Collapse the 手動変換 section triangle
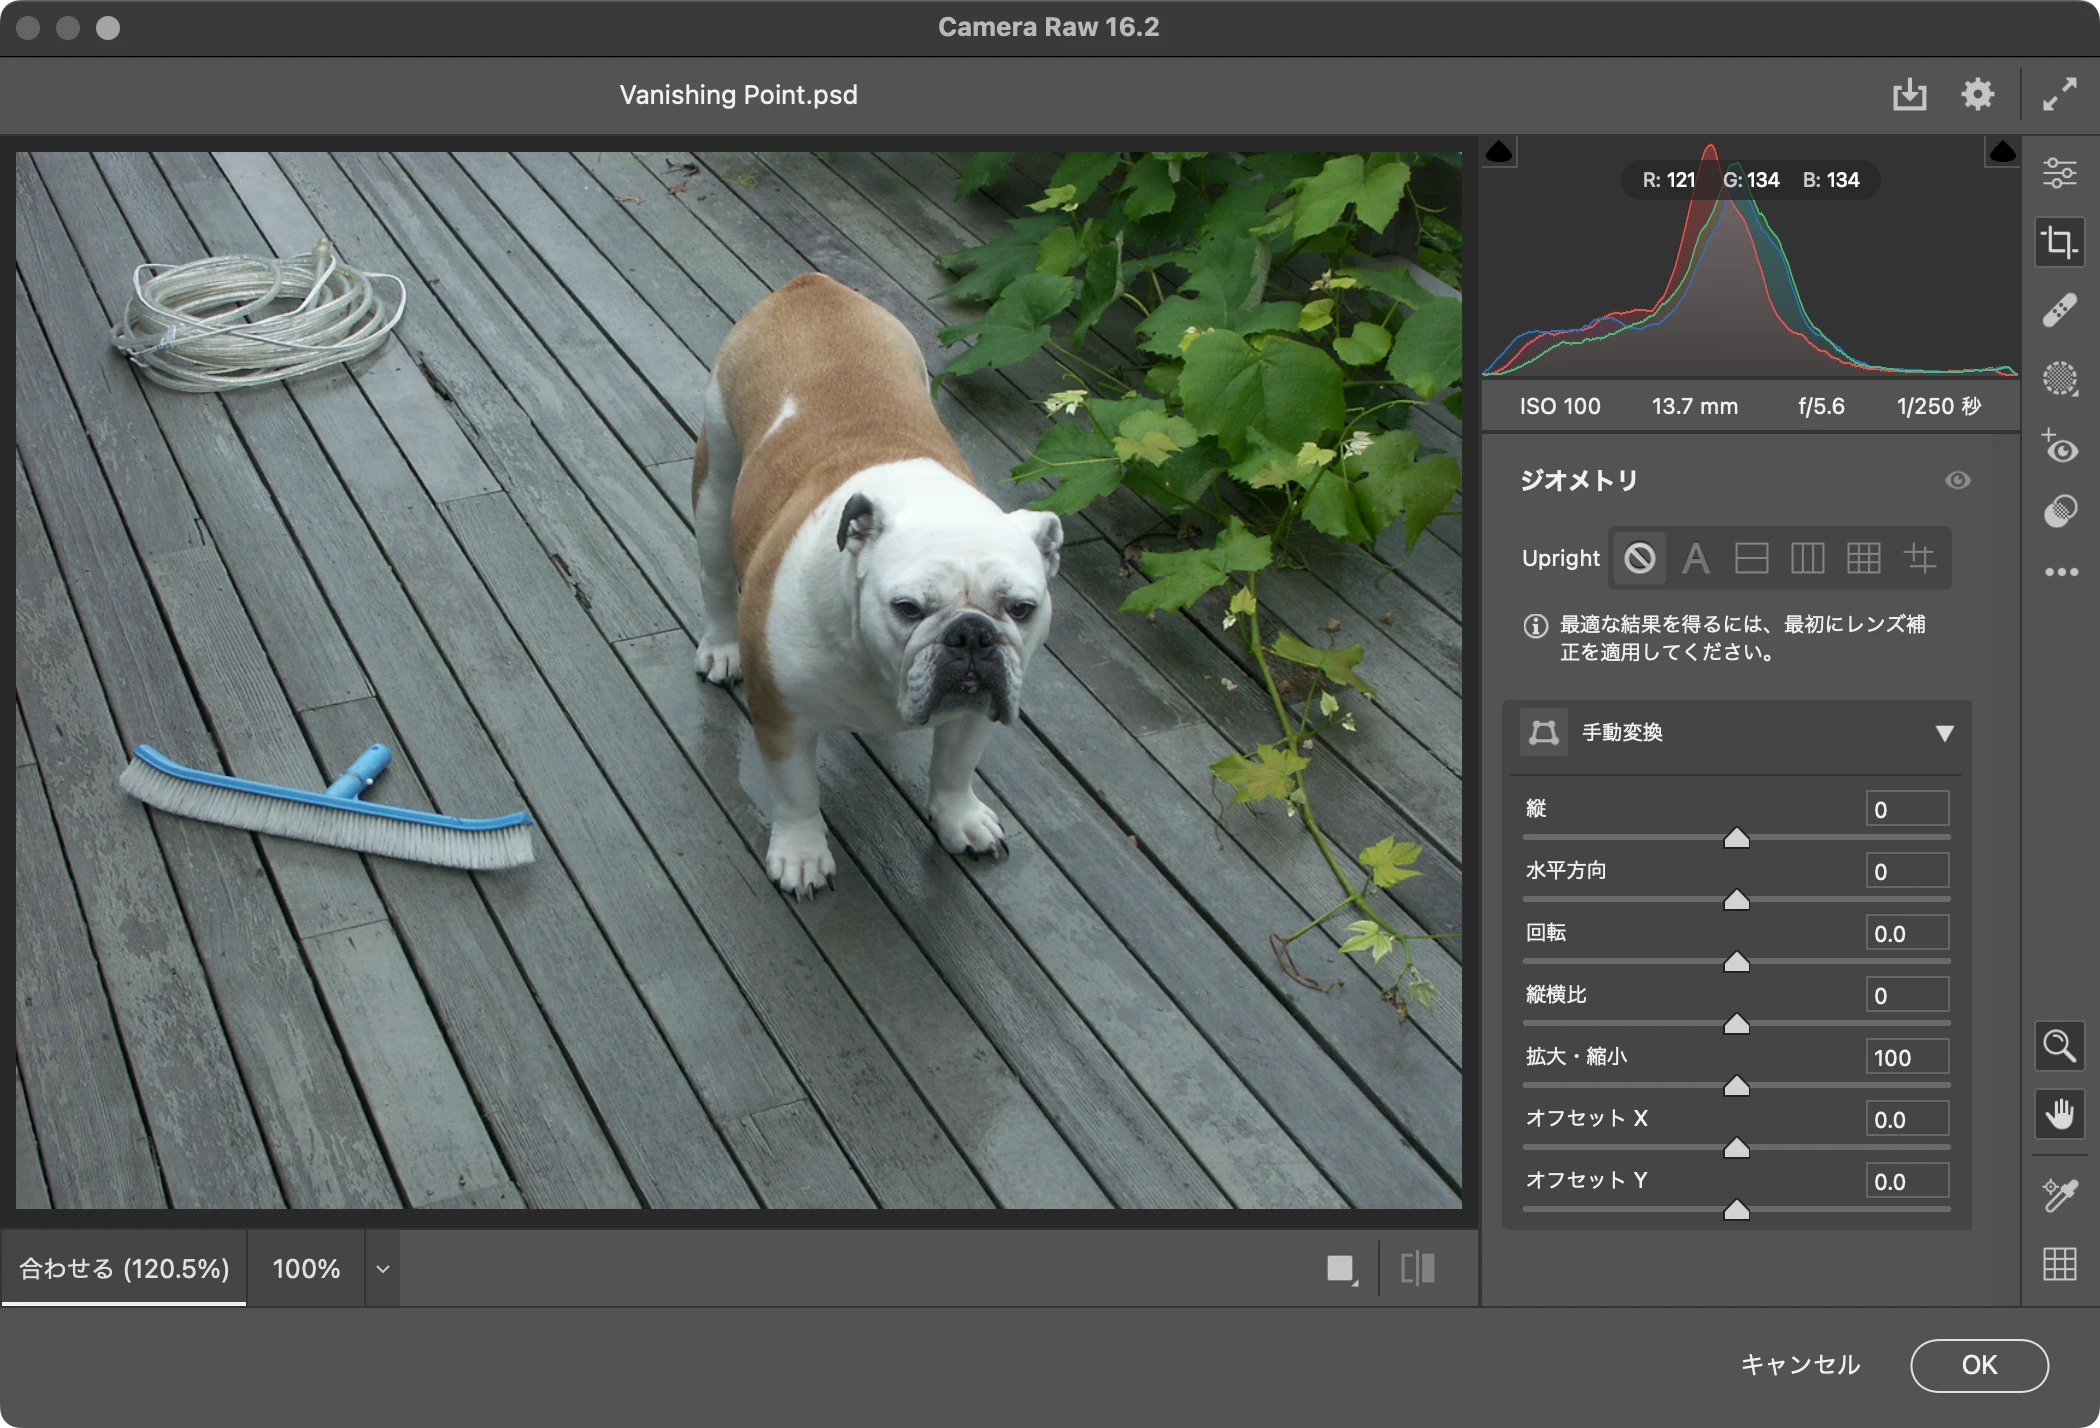The width and height of the screenshot is (2100, 1428). click(x=1944, y=734)
